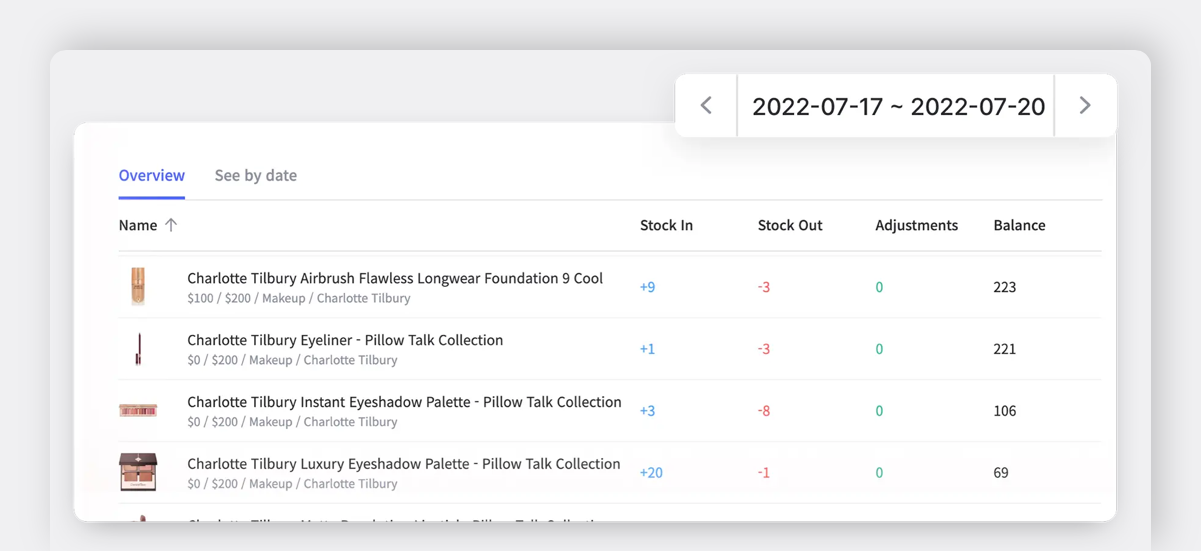Sort by the Stock Out column header
This screenshot has width=1201, height=551.
[789, 225]
